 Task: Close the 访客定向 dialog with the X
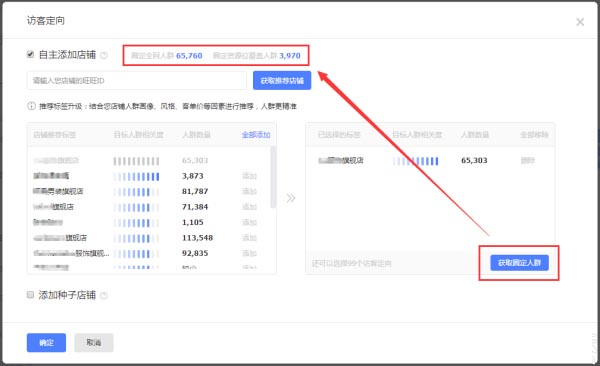pyautogui.click(x=580, y=22)
